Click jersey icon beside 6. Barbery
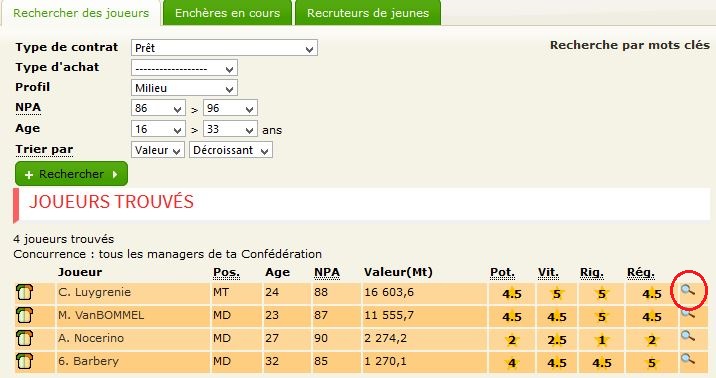The image size is (716, 378). [25, 361]
